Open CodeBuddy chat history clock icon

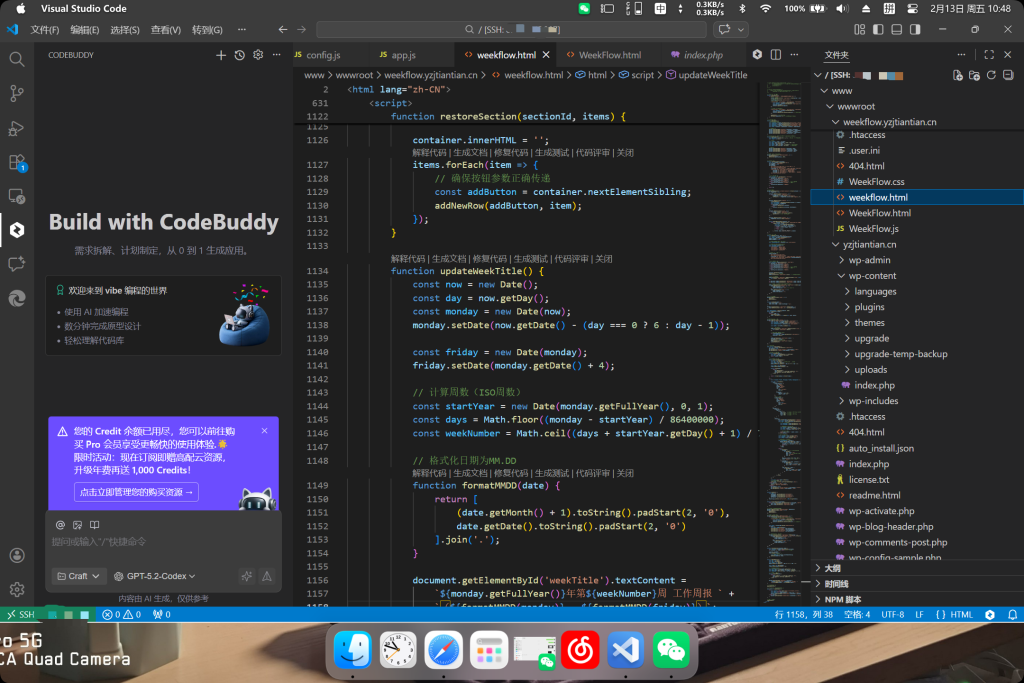(x=240, y=55)
